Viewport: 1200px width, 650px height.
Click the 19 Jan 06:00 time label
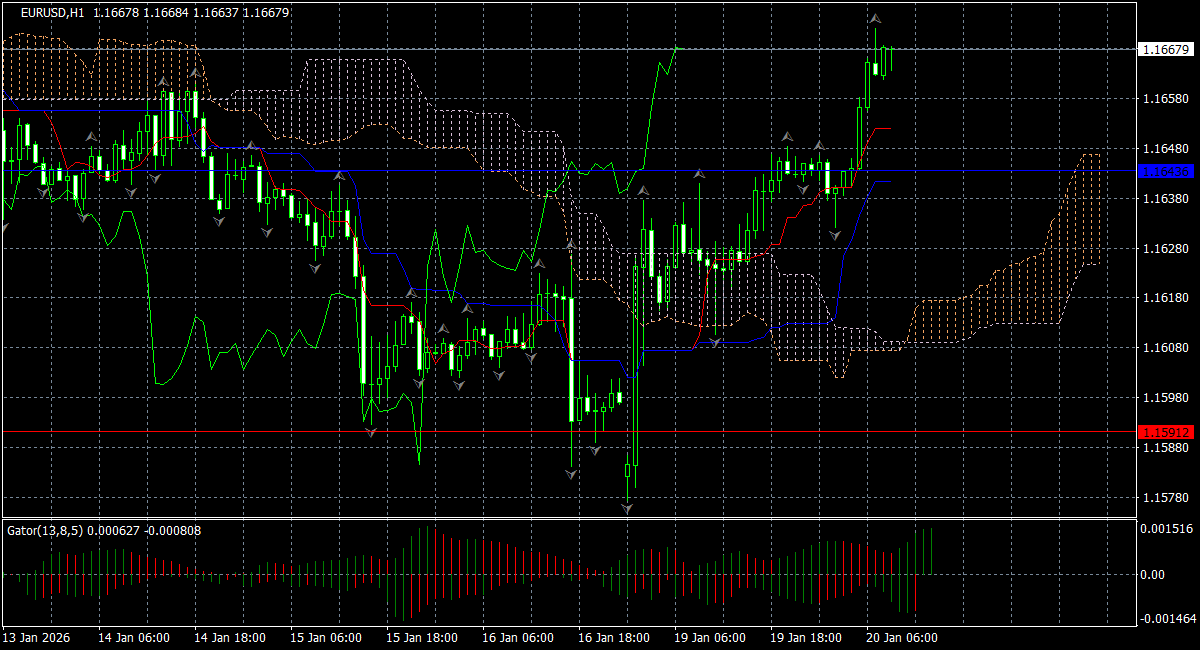click(708, 638)
